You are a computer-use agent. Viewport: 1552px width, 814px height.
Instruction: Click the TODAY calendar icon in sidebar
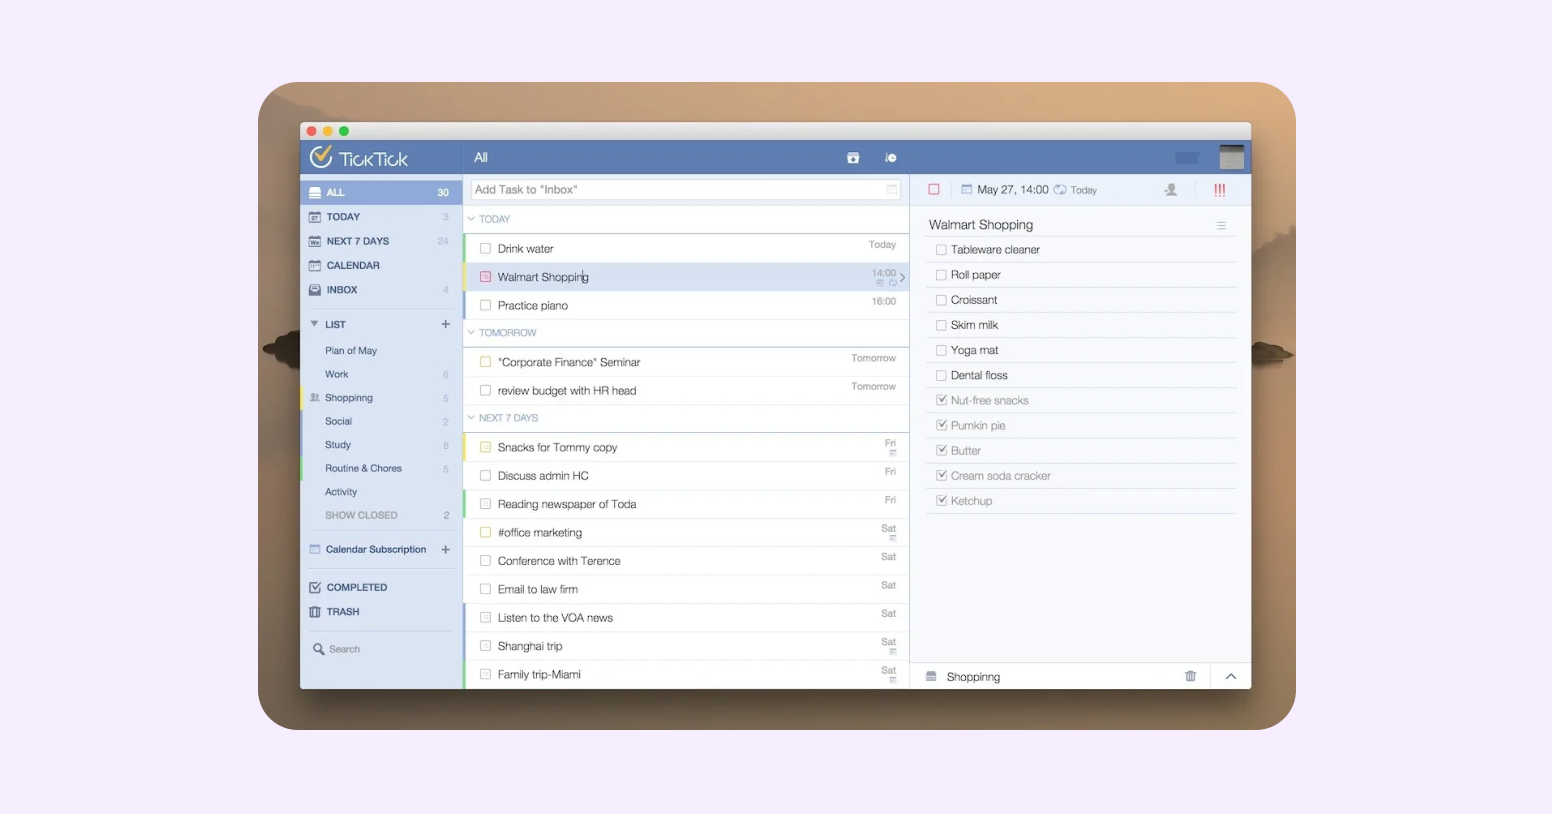pos(315,217)
